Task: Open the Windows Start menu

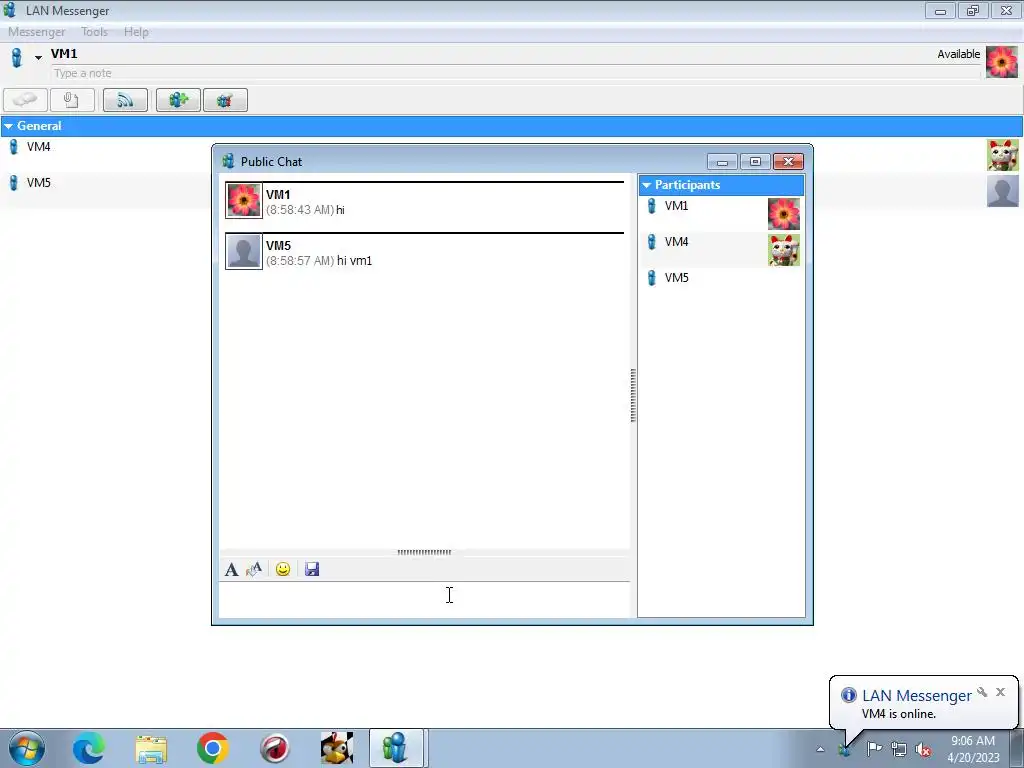Action: tap(27, 748)
